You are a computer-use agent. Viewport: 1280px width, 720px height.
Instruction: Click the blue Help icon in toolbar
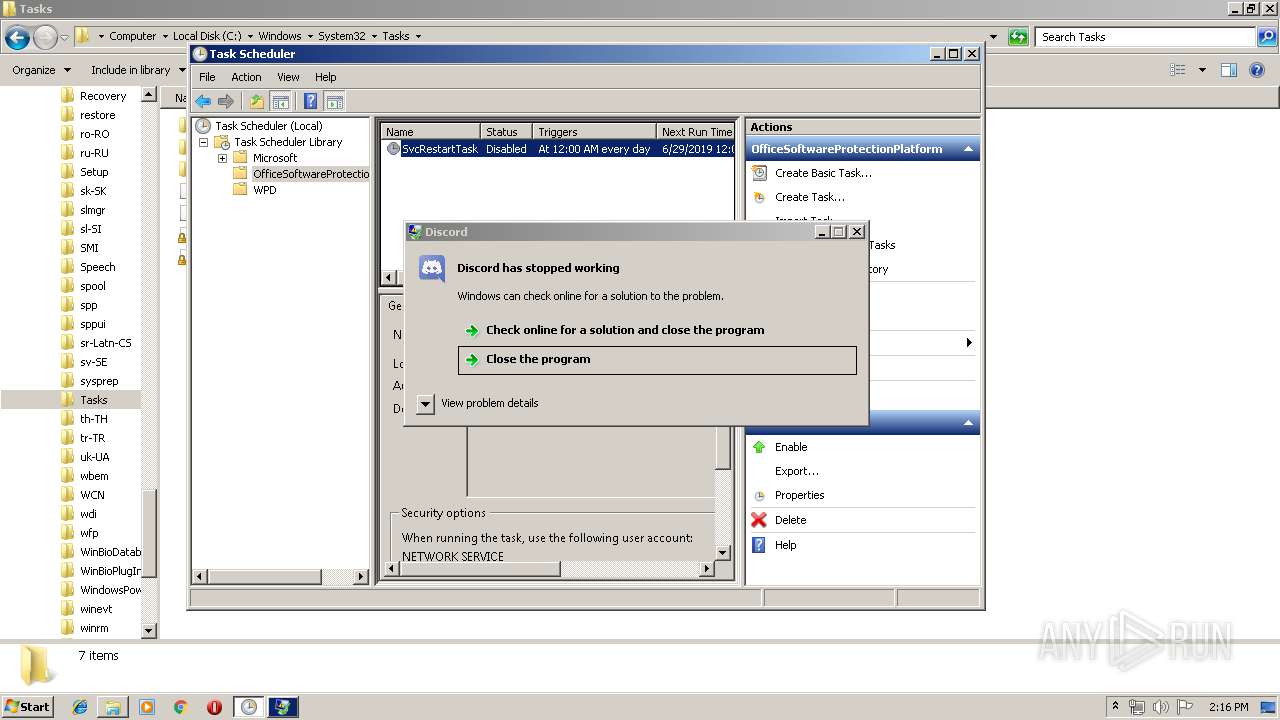click(311, 101)
